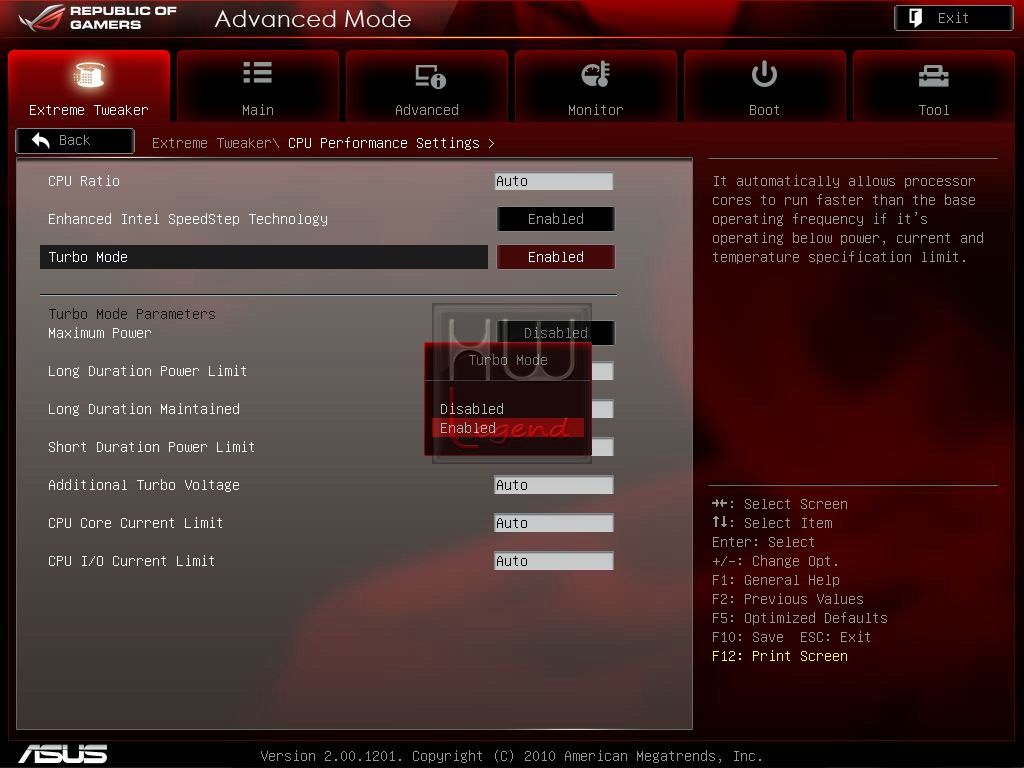Click the F5: Optimized Defaults hint
The width and height of the screenshot is (1024, 768).
[800, 618]
